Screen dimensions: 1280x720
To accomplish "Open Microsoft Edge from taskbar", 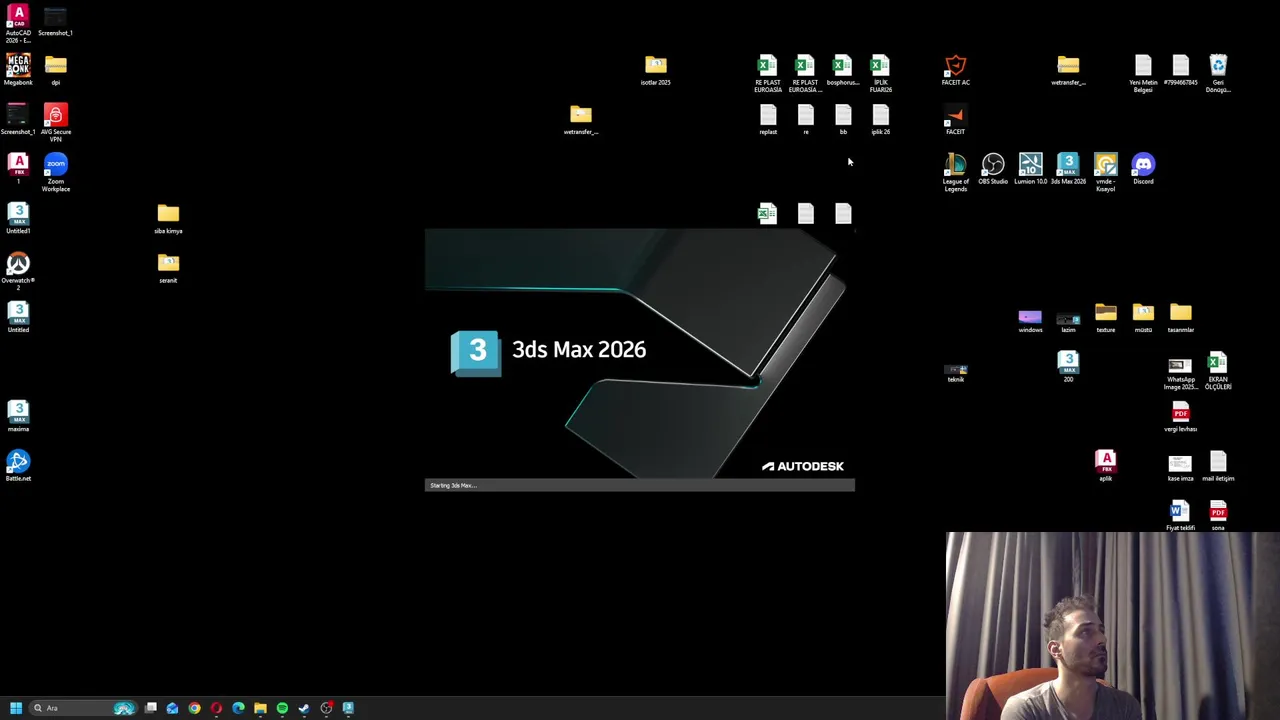I will tap(238, 708).
